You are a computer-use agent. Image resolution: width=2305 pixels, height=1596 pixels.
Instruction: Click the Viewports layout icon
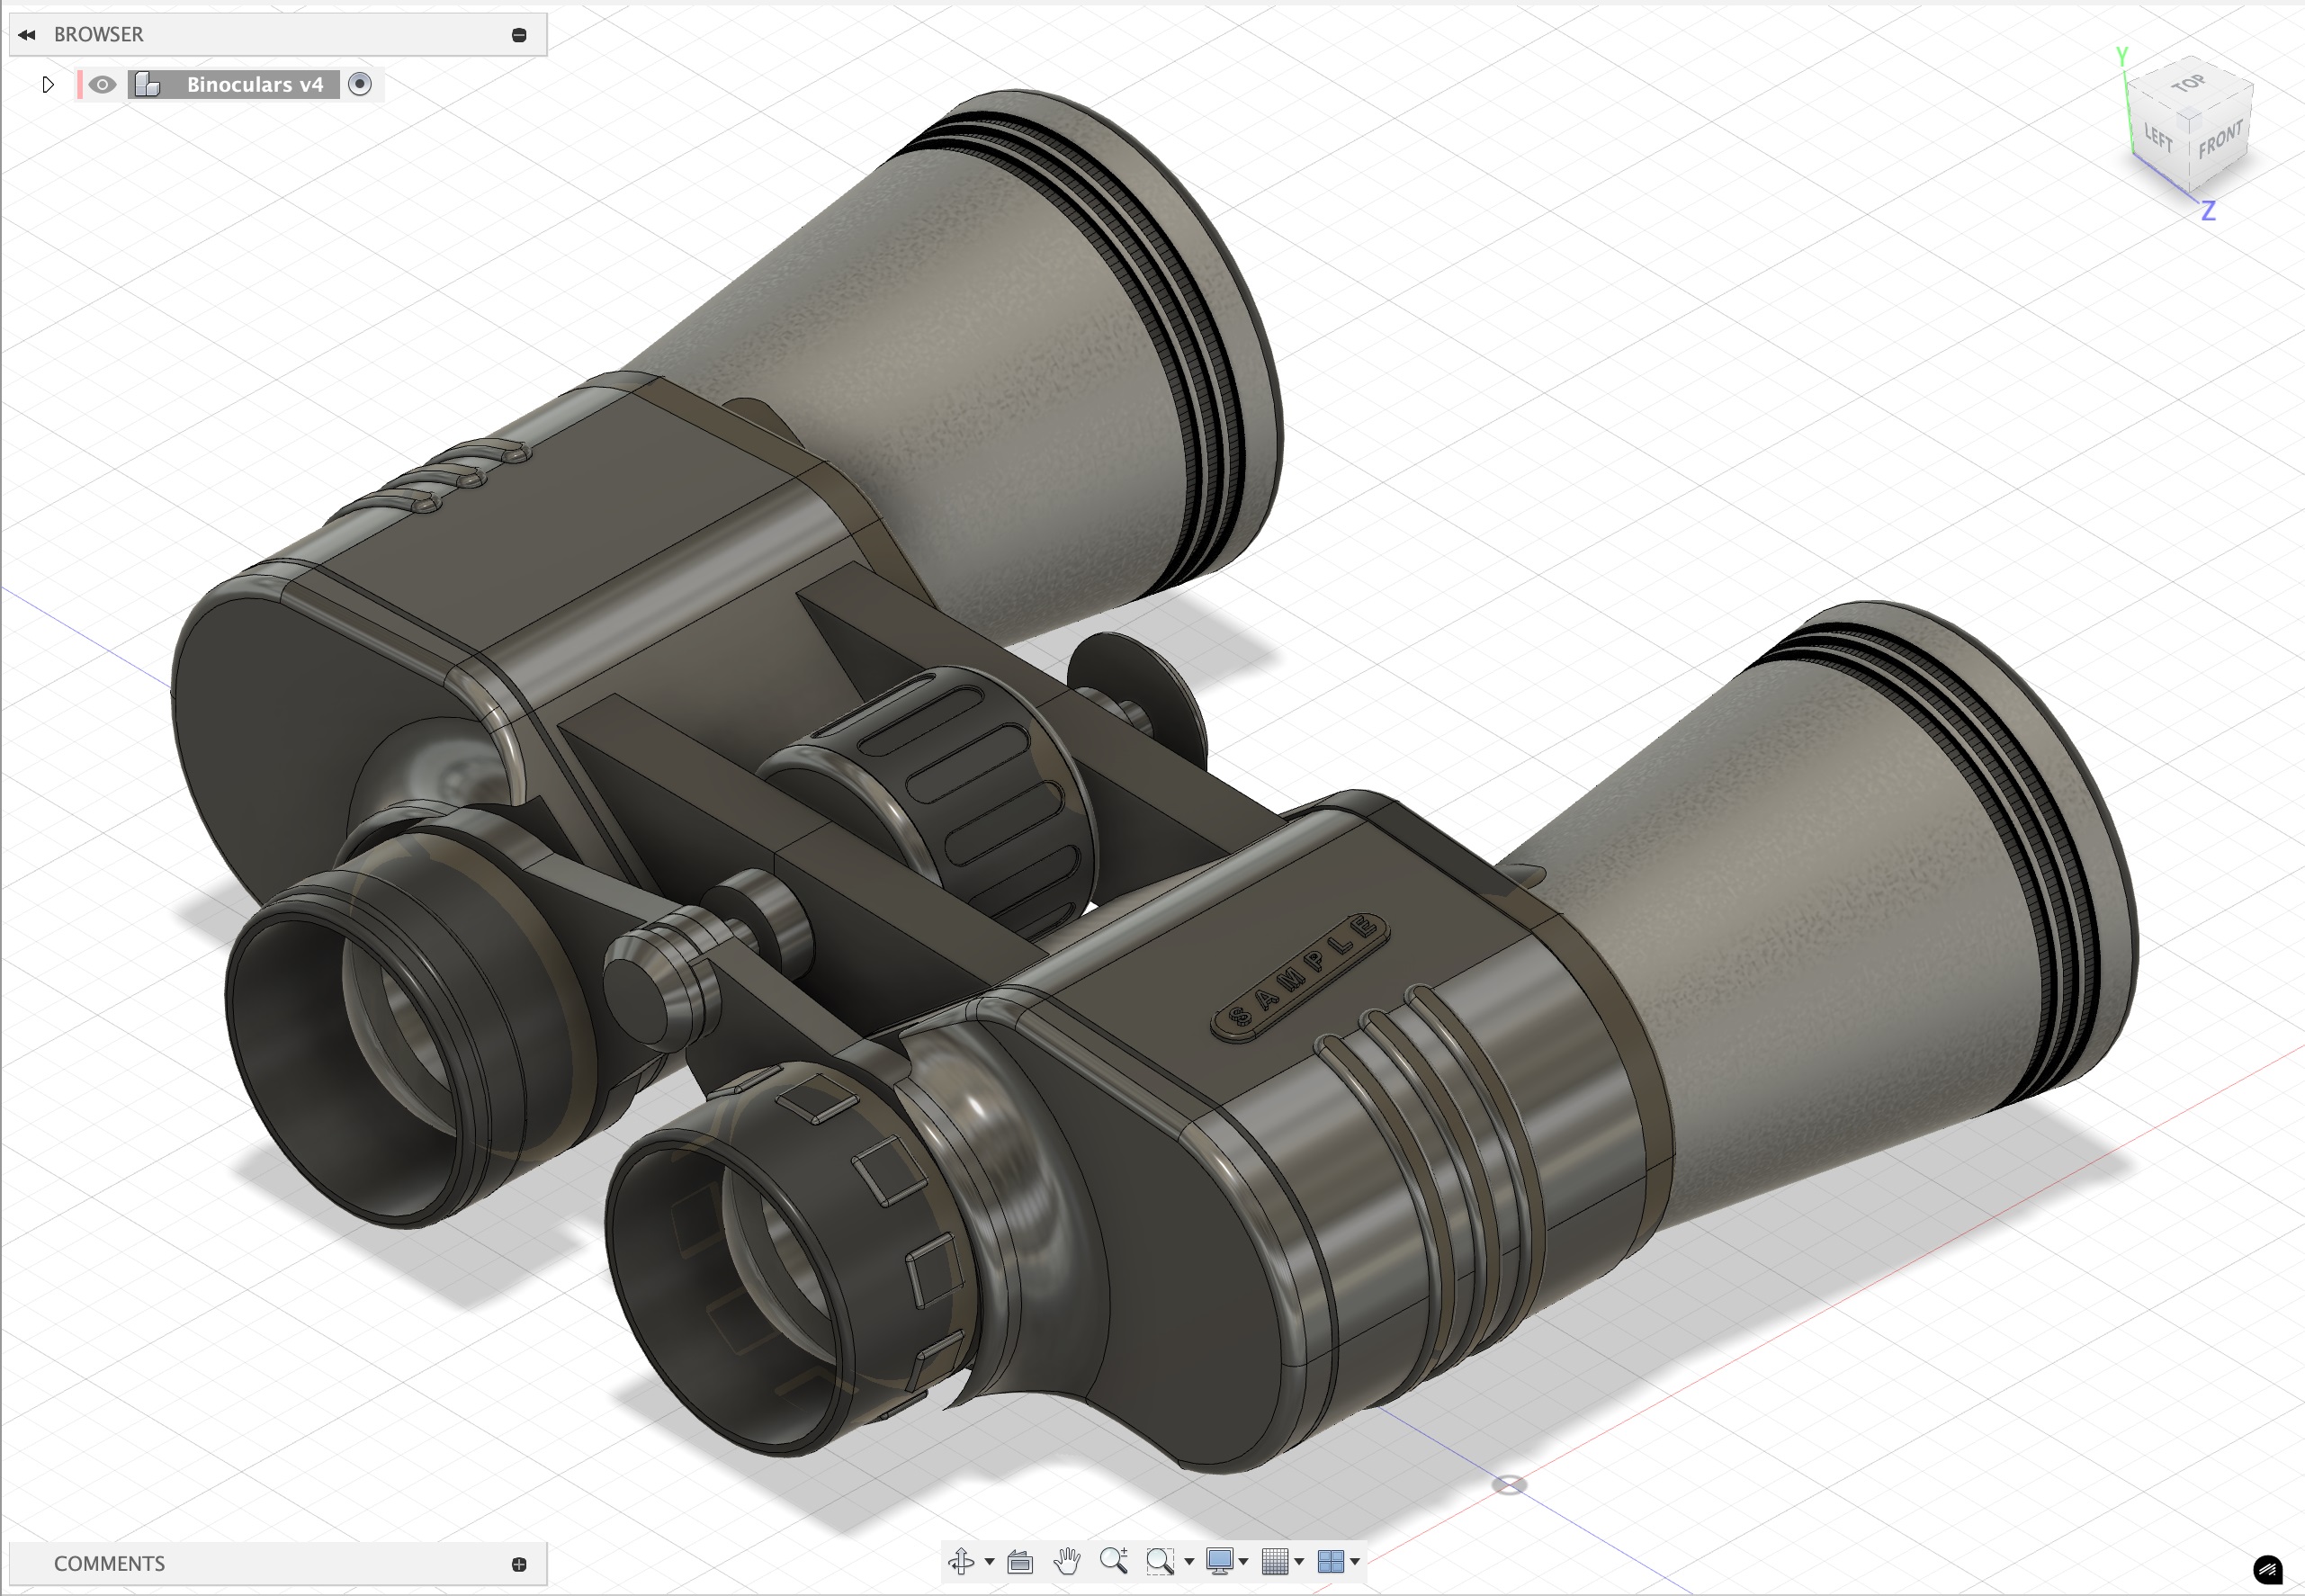(1330, 1561)
